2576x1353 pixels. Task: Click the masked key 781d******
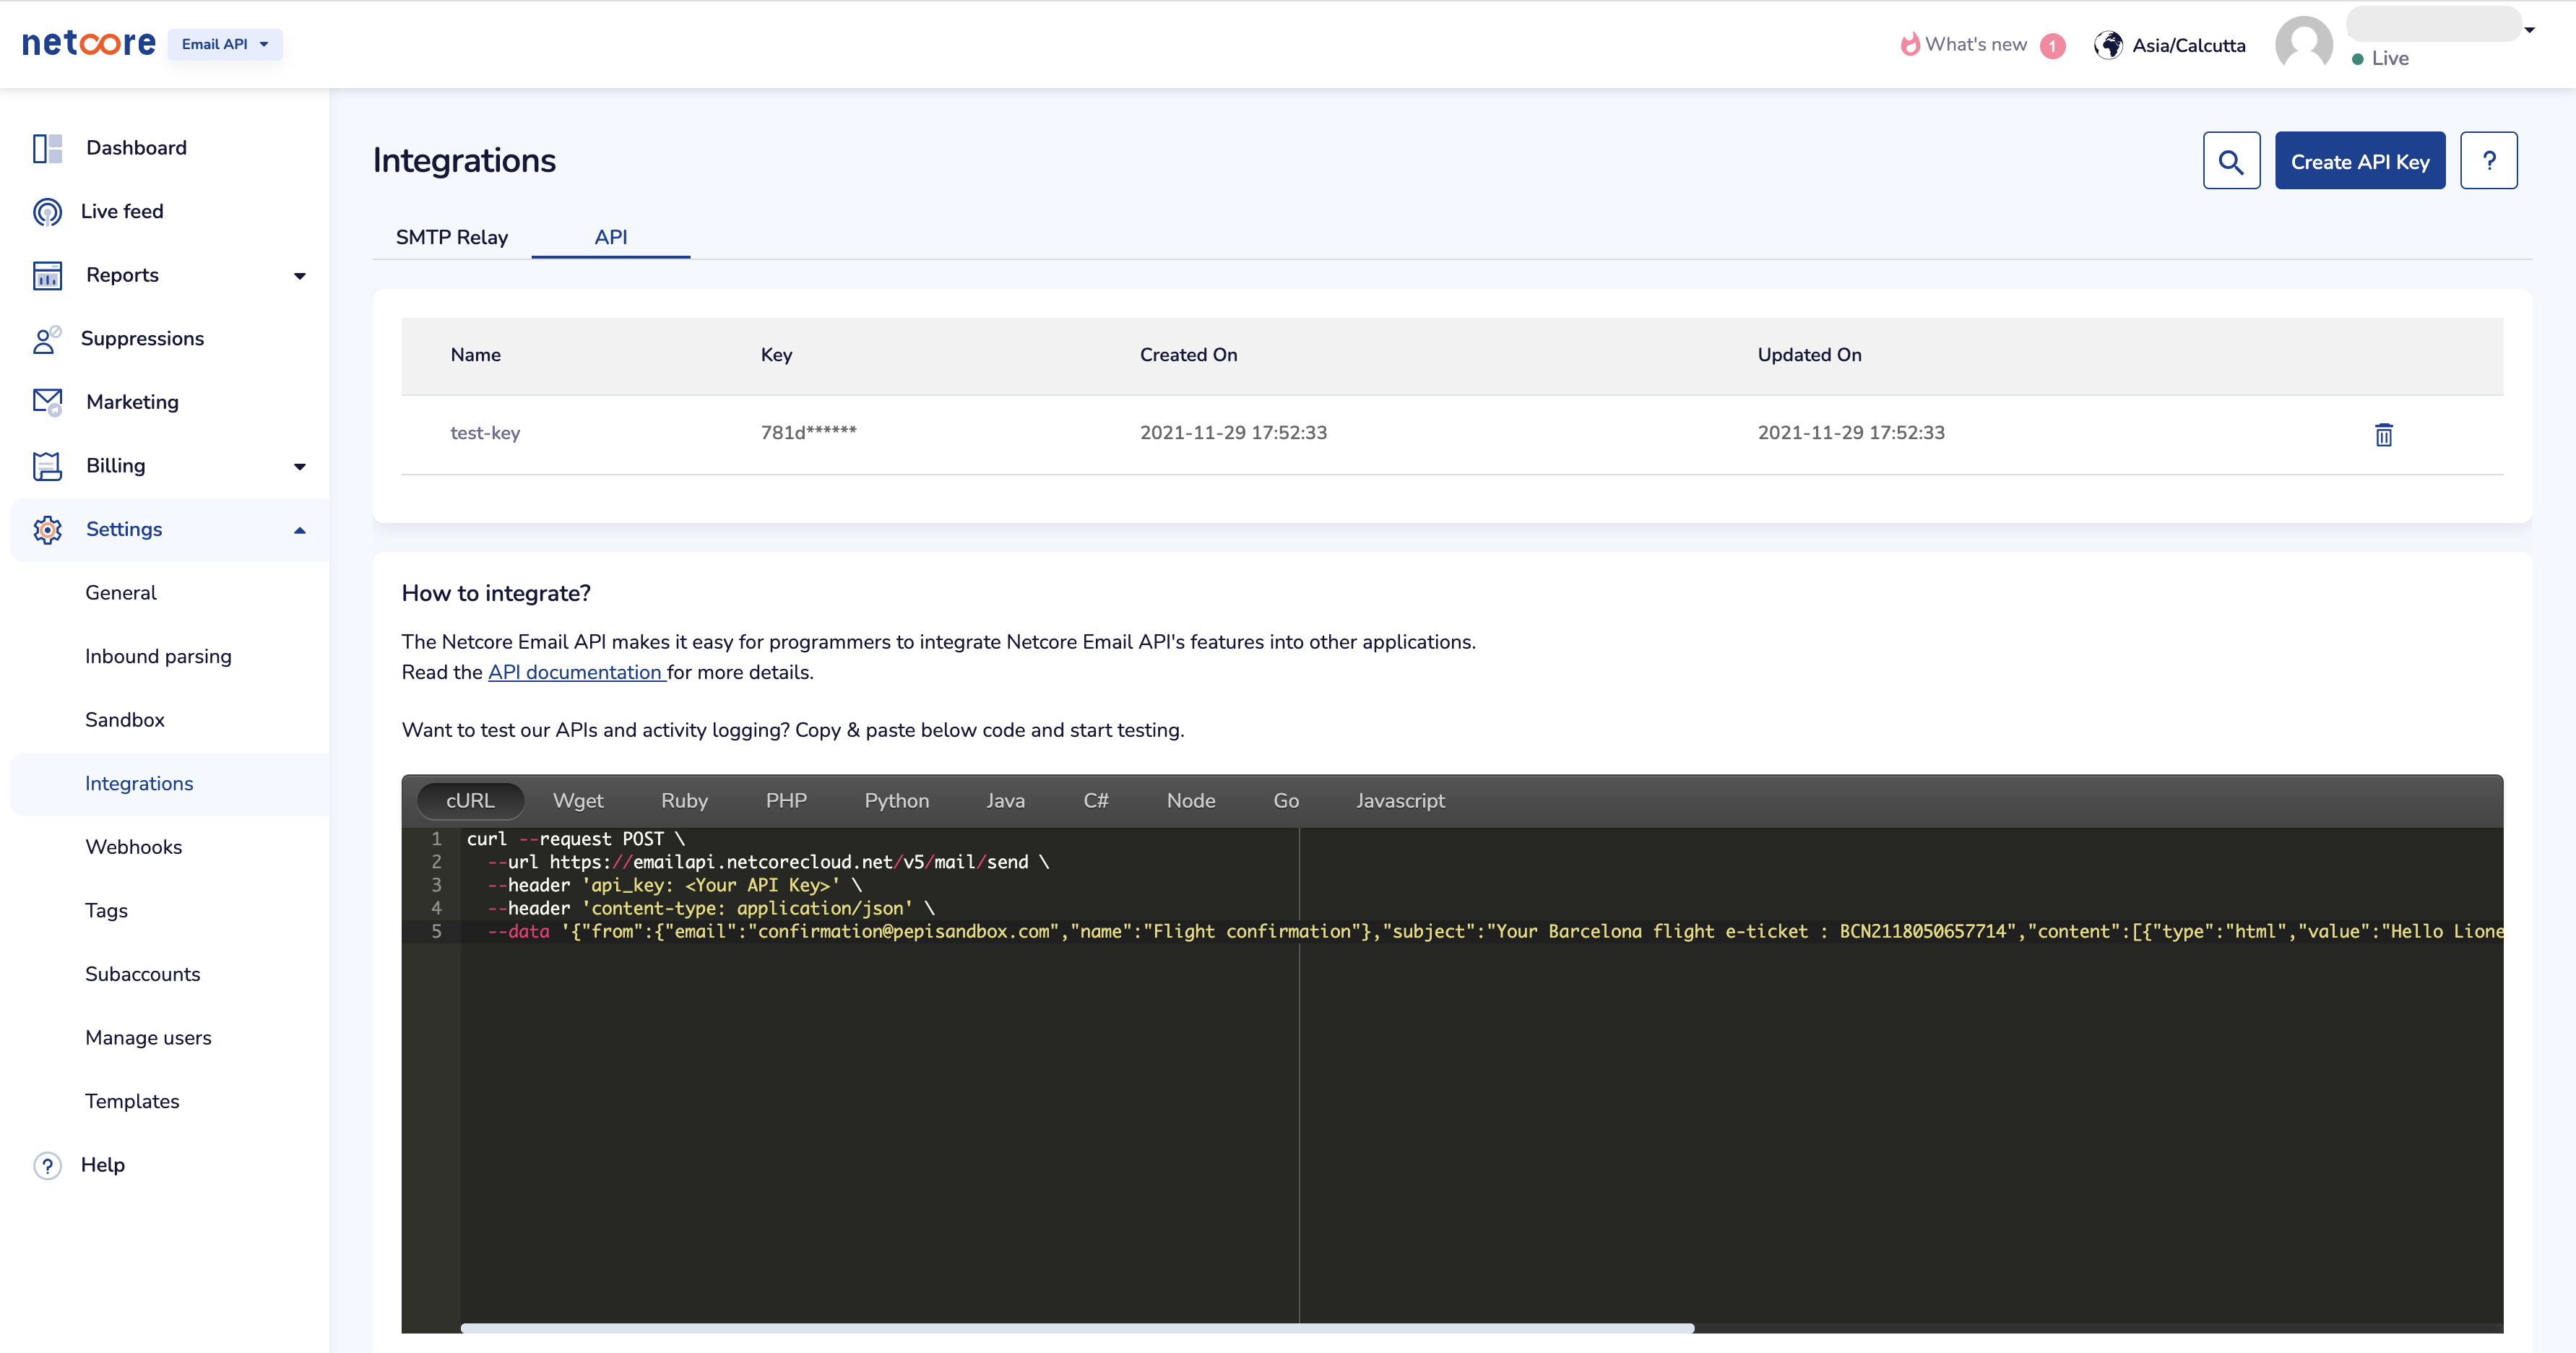point(808,433)
